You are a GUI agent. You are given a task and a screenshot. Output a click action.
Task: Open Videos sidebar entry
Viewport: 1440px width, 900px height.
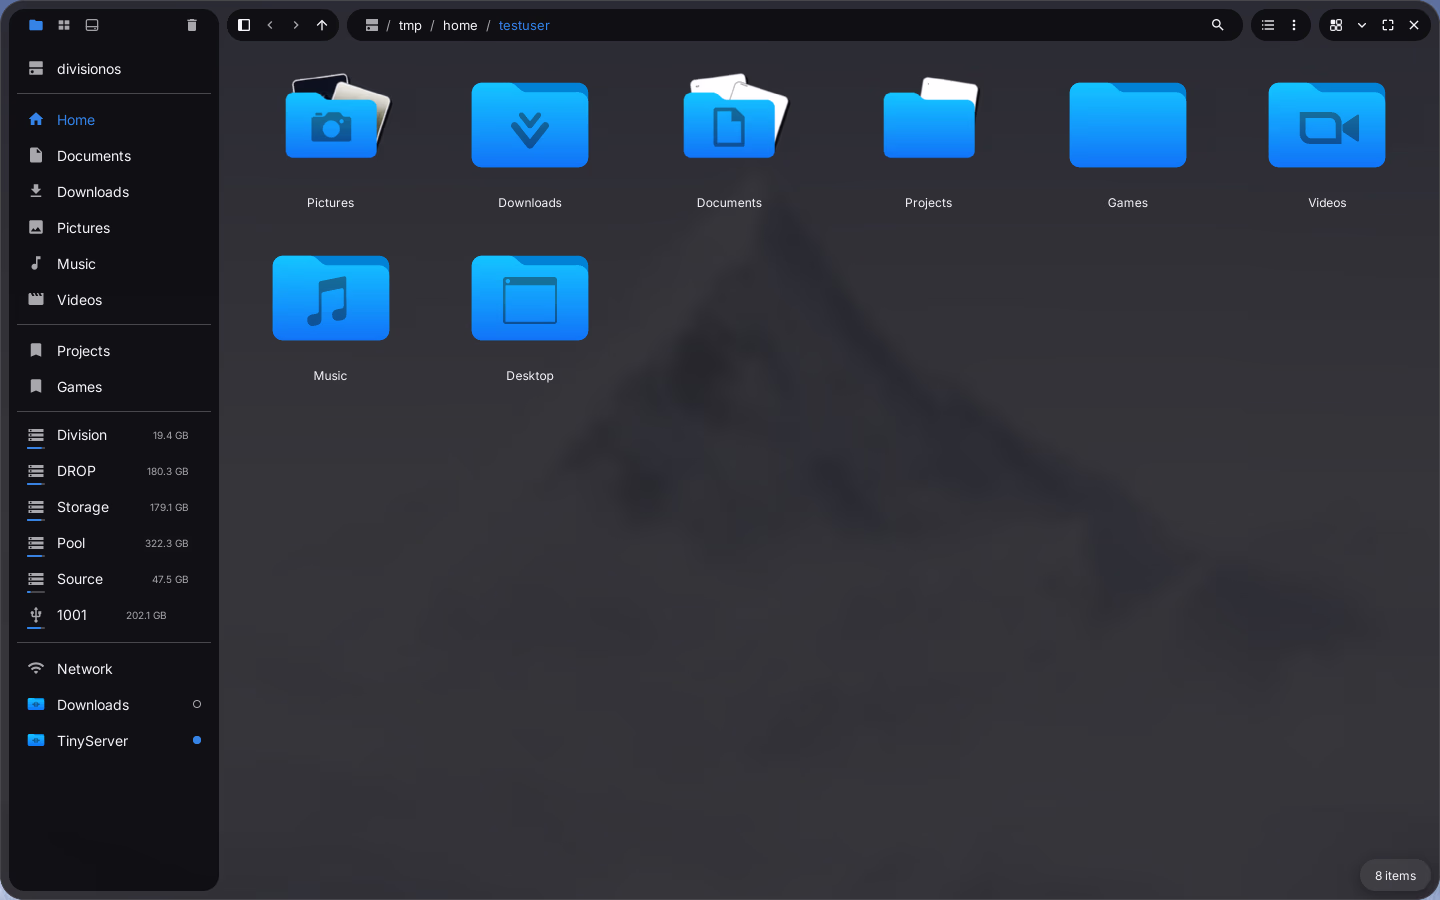(114, 300)
